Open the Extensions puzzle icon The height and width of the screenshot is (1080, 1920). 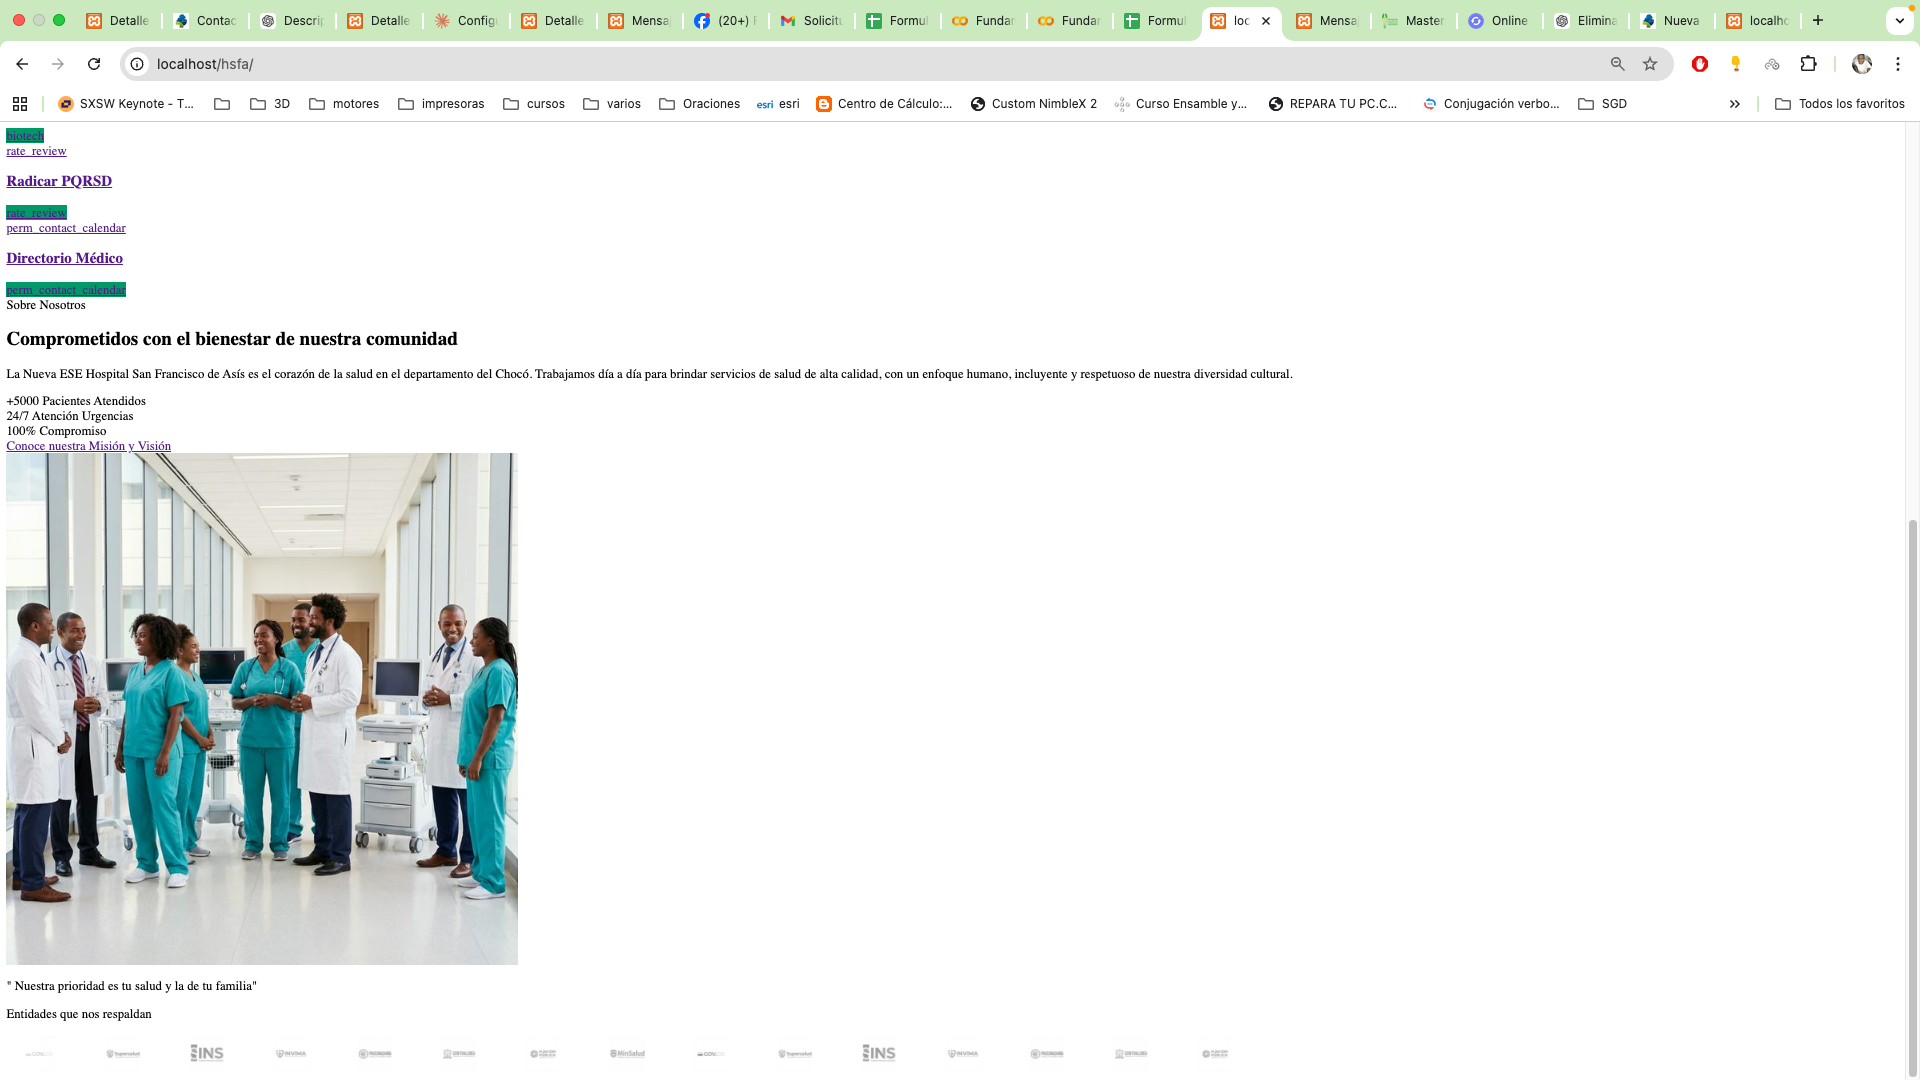[1808, 64]
